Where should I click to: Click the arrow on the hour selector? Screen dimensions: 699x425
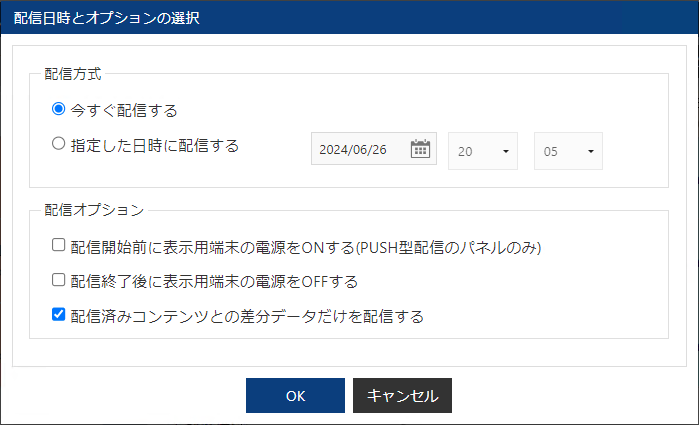click(505, 151)
